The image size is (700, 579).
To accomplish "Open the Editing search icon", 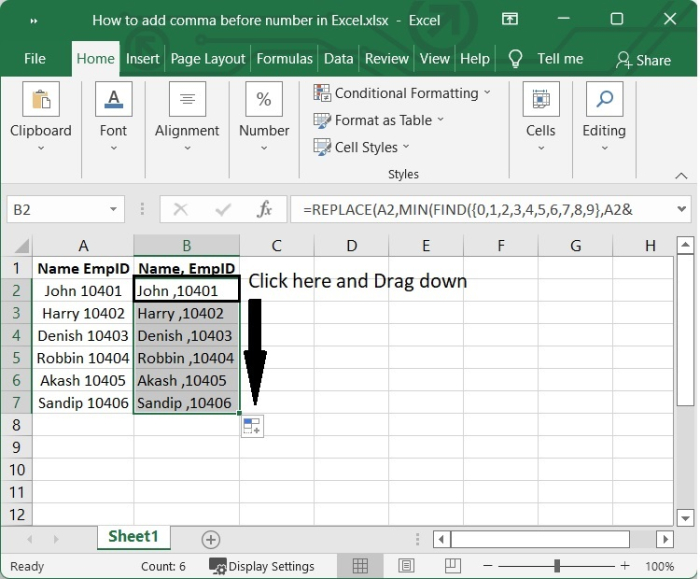I will [x=604, y=100].
